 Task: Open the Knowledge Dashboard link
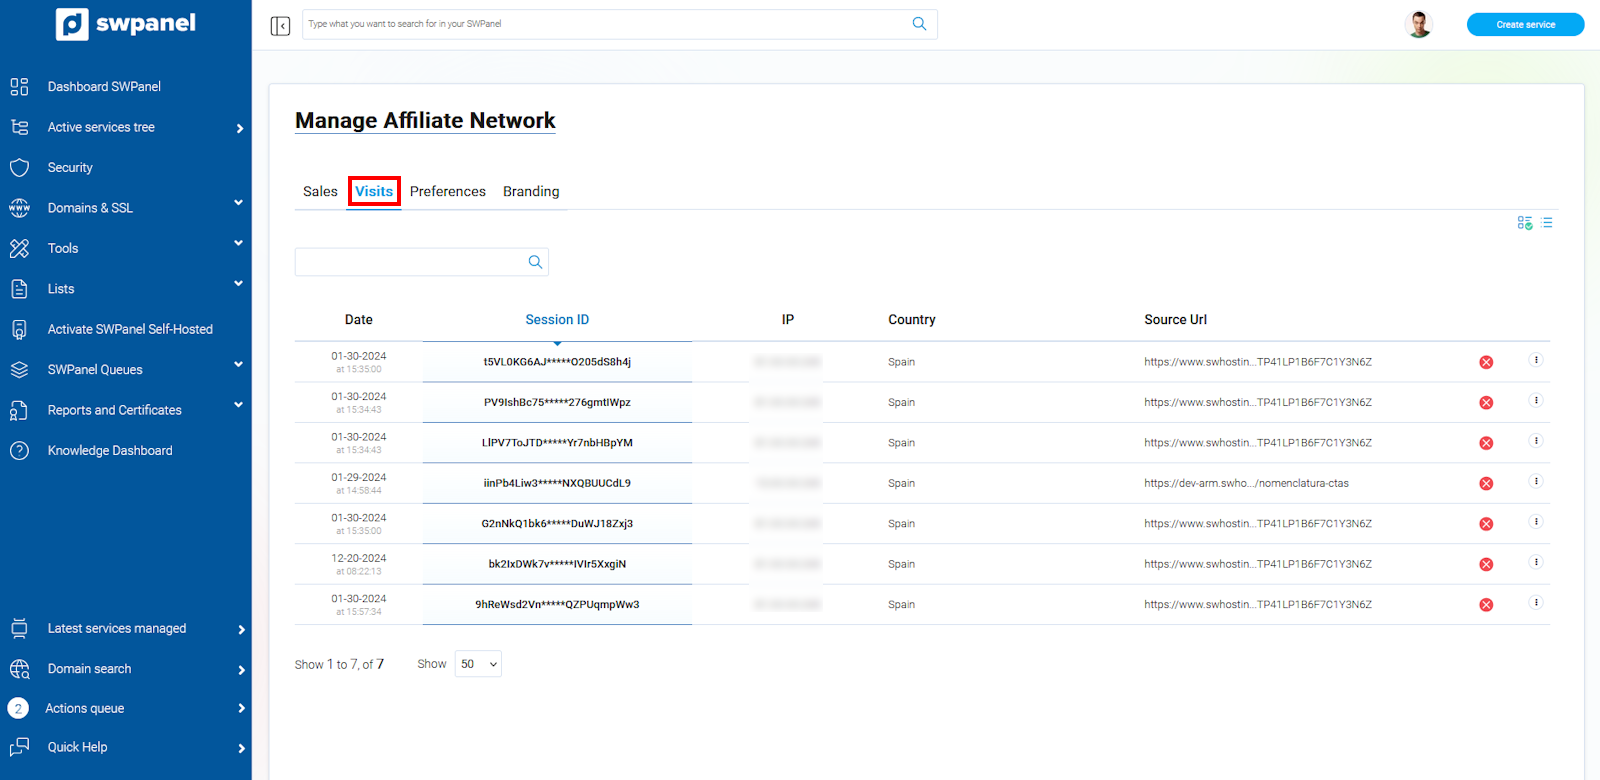pyautogui.click(x=110, y=451)
